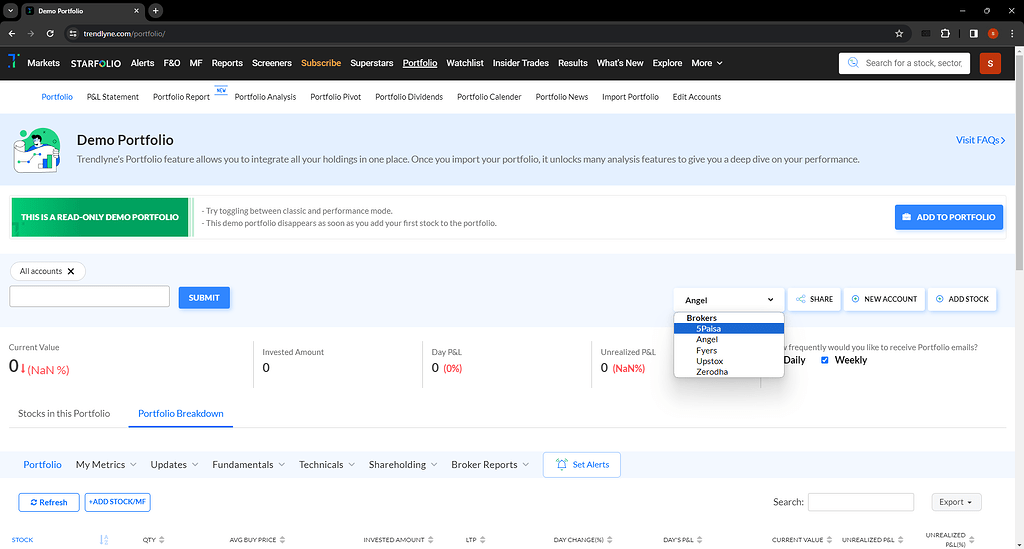Sort by STOCK alphabetical sort icon

coord(104,540)
